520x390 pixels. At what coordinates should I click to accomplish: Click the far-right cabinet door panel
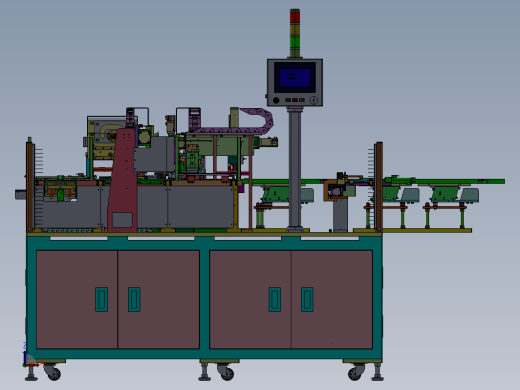click(332, 299)
